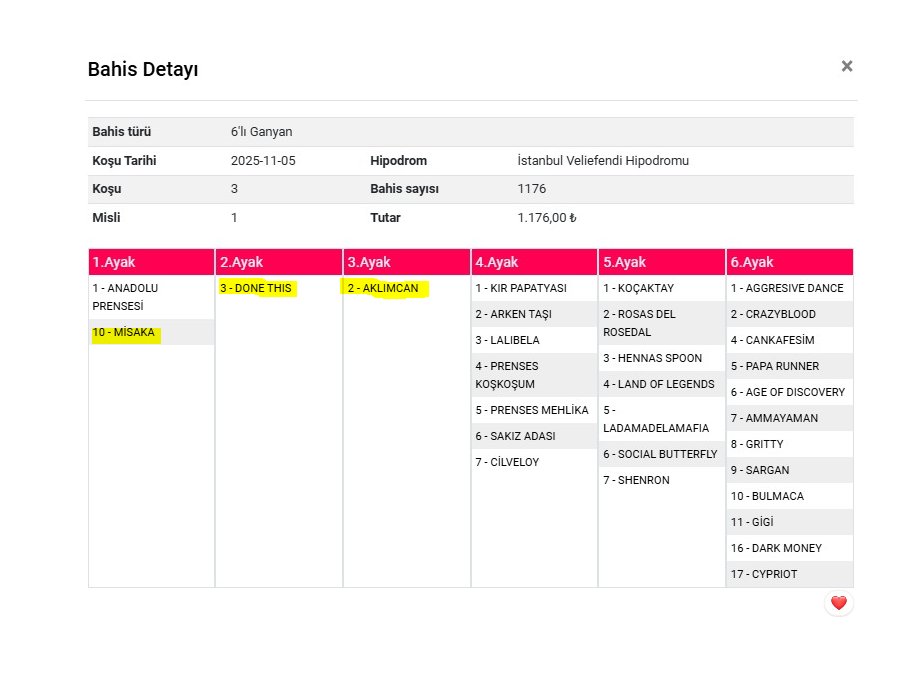Click horse 8 - GRITTY
Image resolution: width=921 pixels, height=688 pixels.
(790, 444)
